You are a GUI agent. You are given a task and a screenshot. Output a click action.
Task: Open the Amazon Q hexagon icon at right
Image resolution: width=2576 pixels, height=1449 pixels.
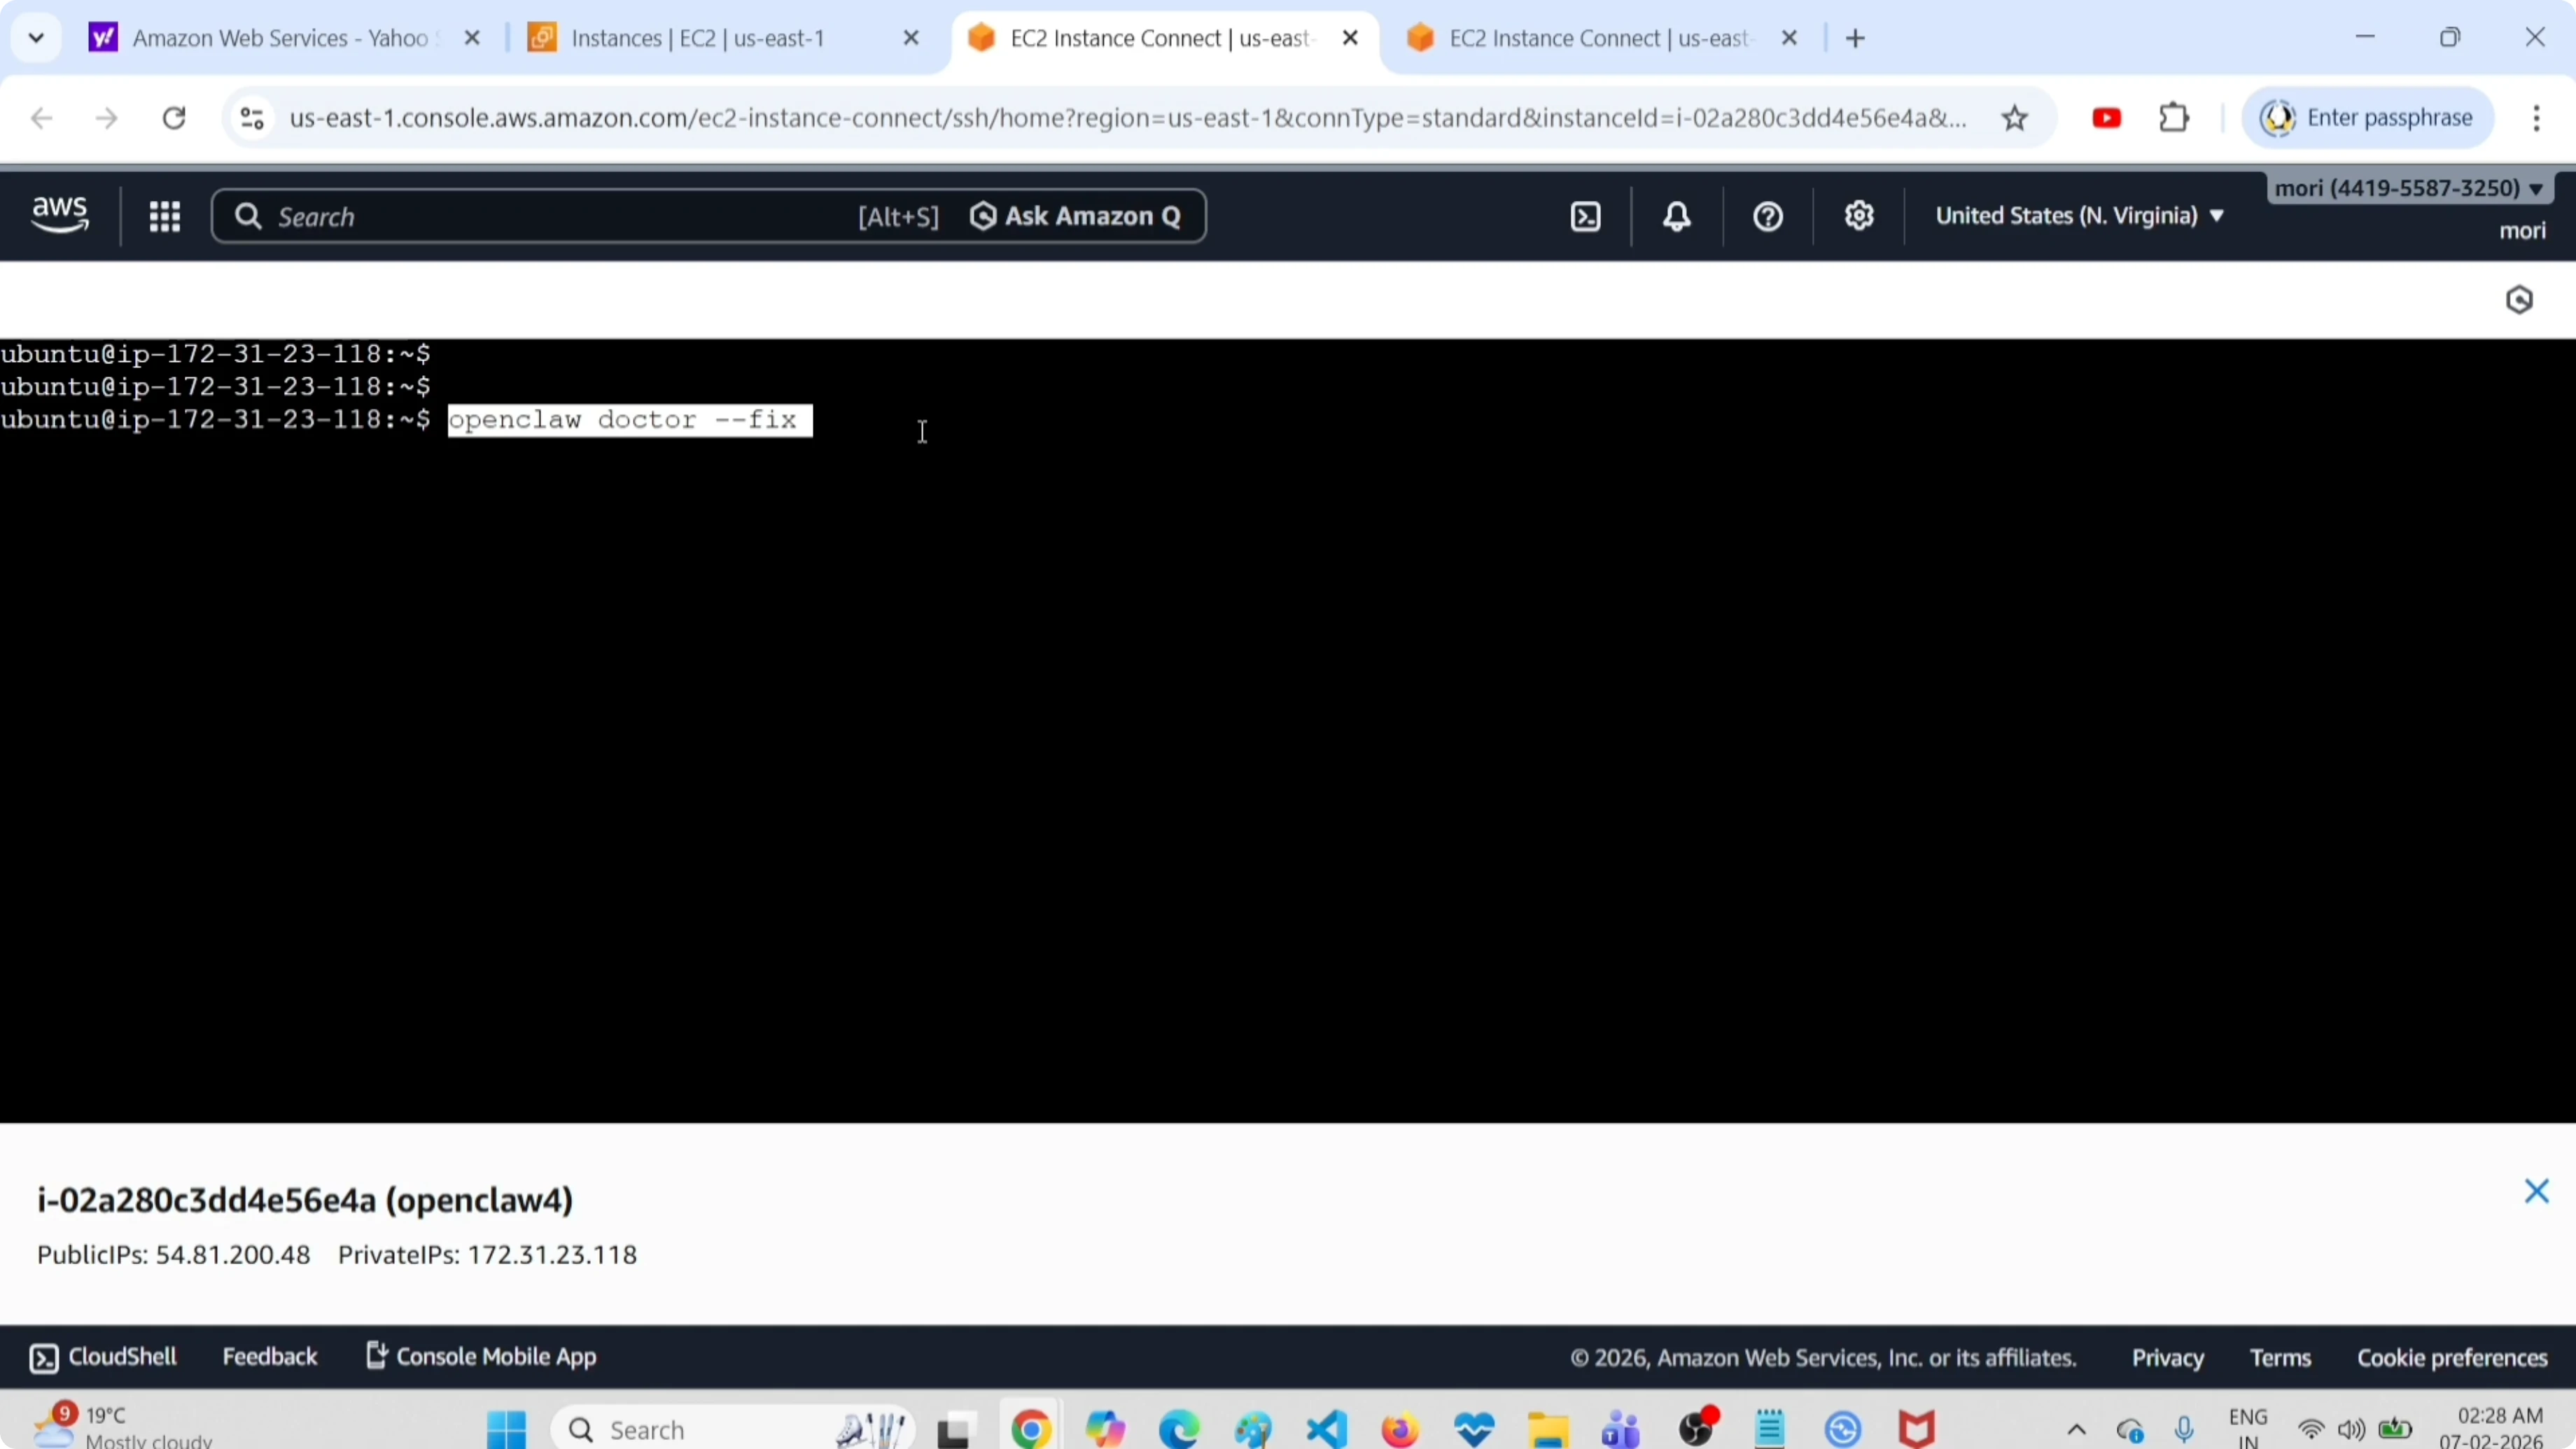pos(2519,300)
